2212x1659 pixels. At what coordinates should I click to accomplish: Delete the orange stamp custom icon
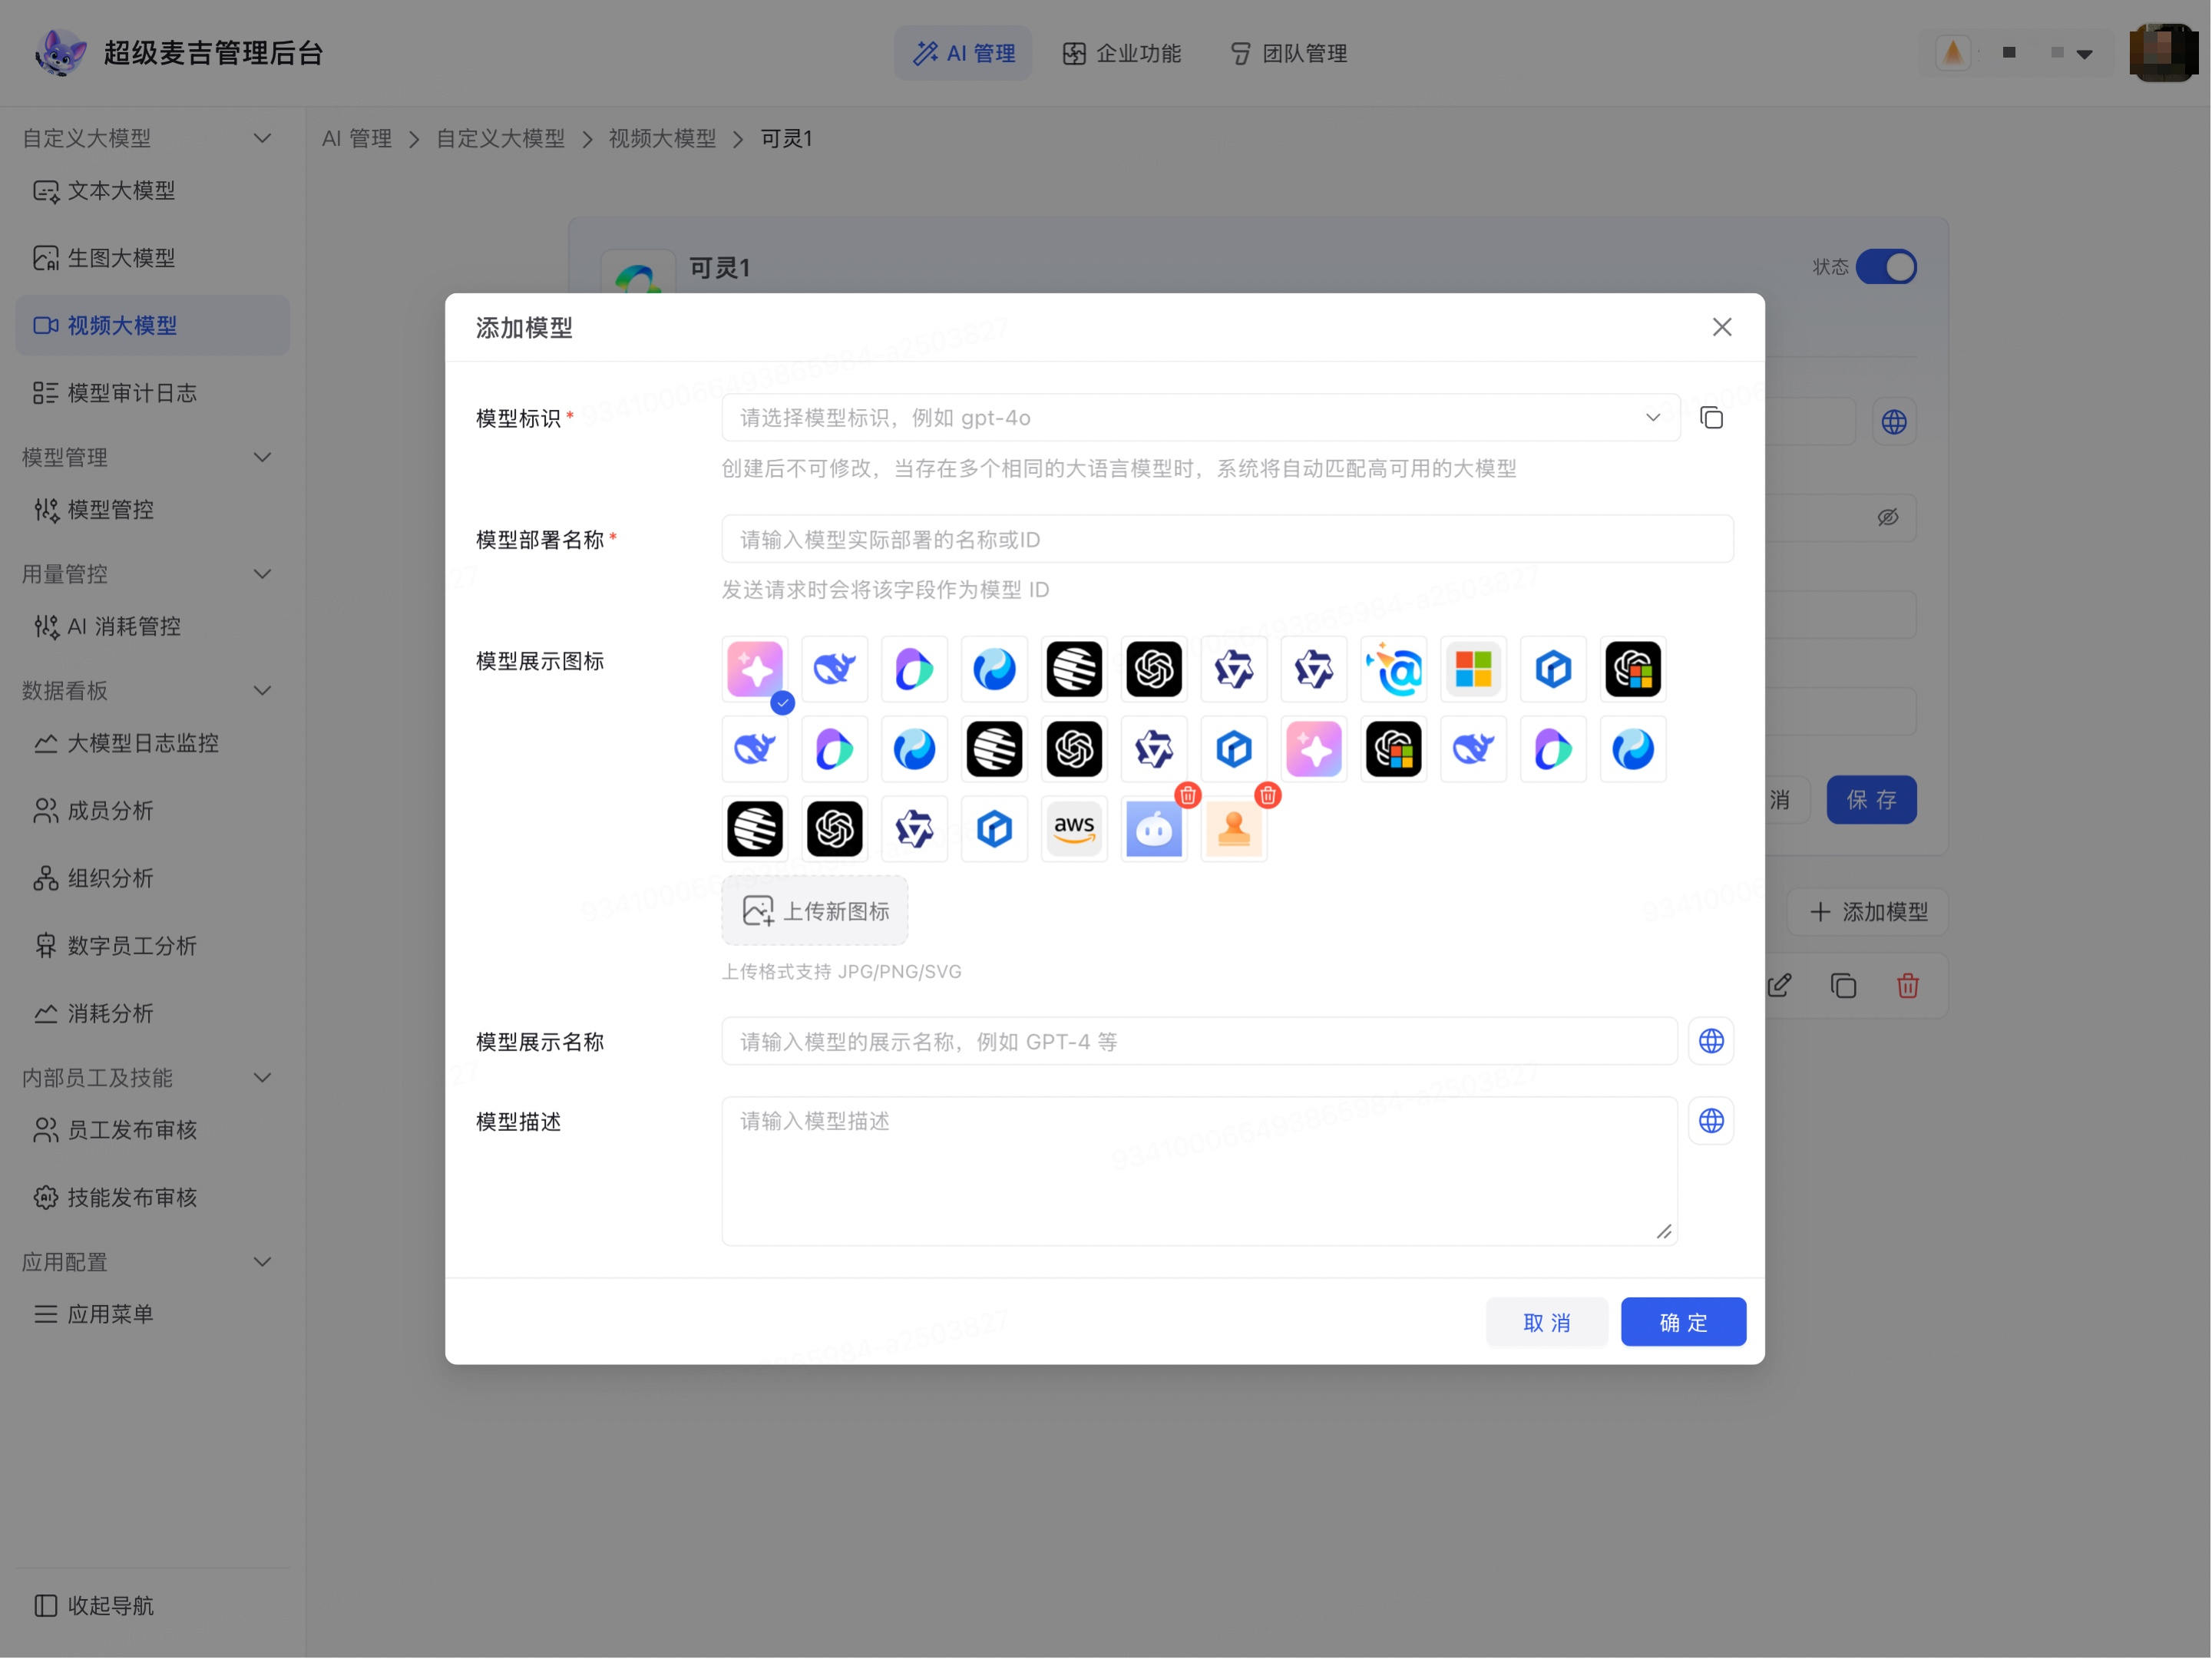[1268, 796]
